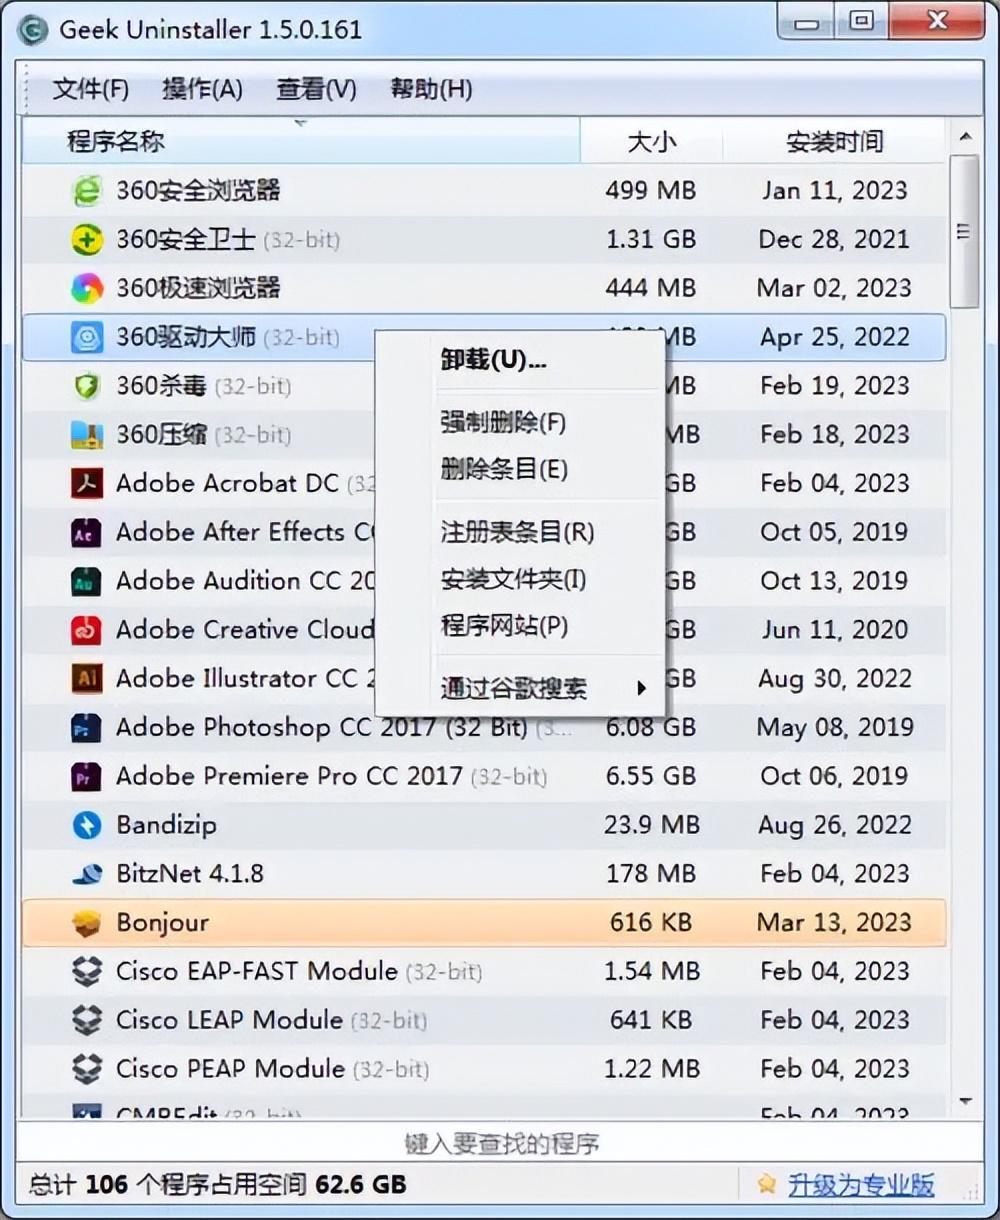Click the 360安全卫士 green plus icon
The height and width of the screenshot is (1220, 1000).
[87, 239]
